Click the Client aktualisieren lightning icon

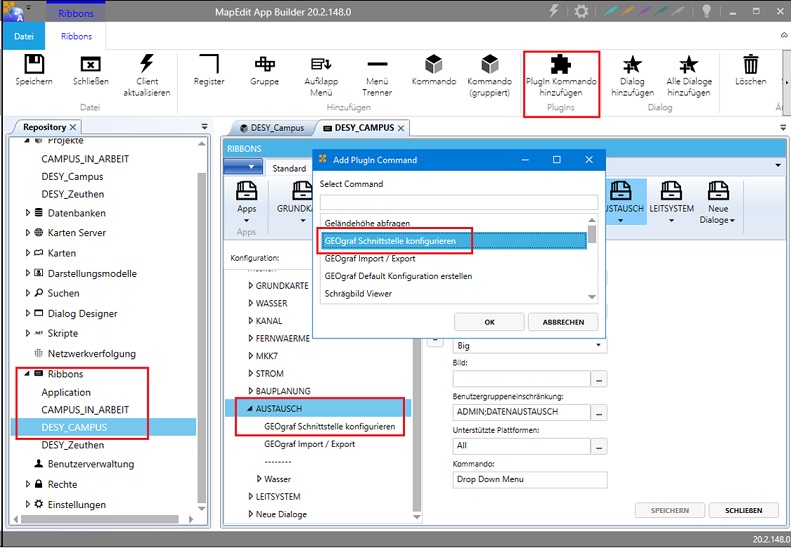[147, 65]
